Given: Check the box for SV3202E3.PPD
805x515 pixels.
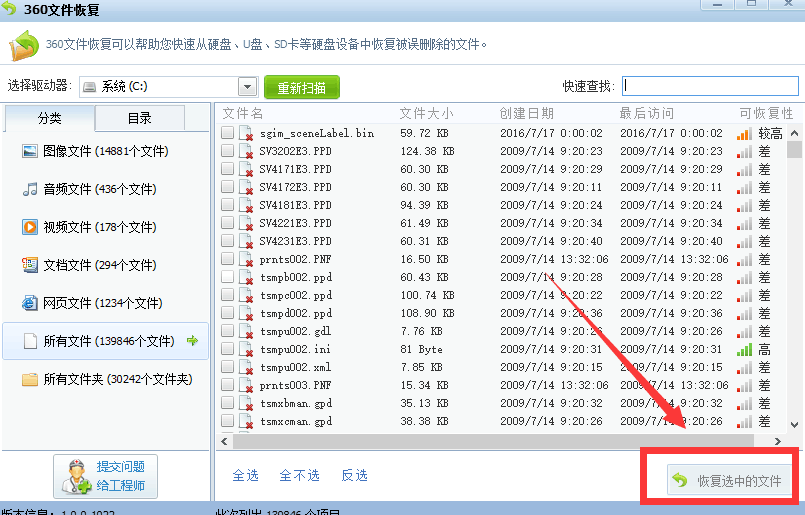Looking at the screenshot, I should (x=227, y=150).
